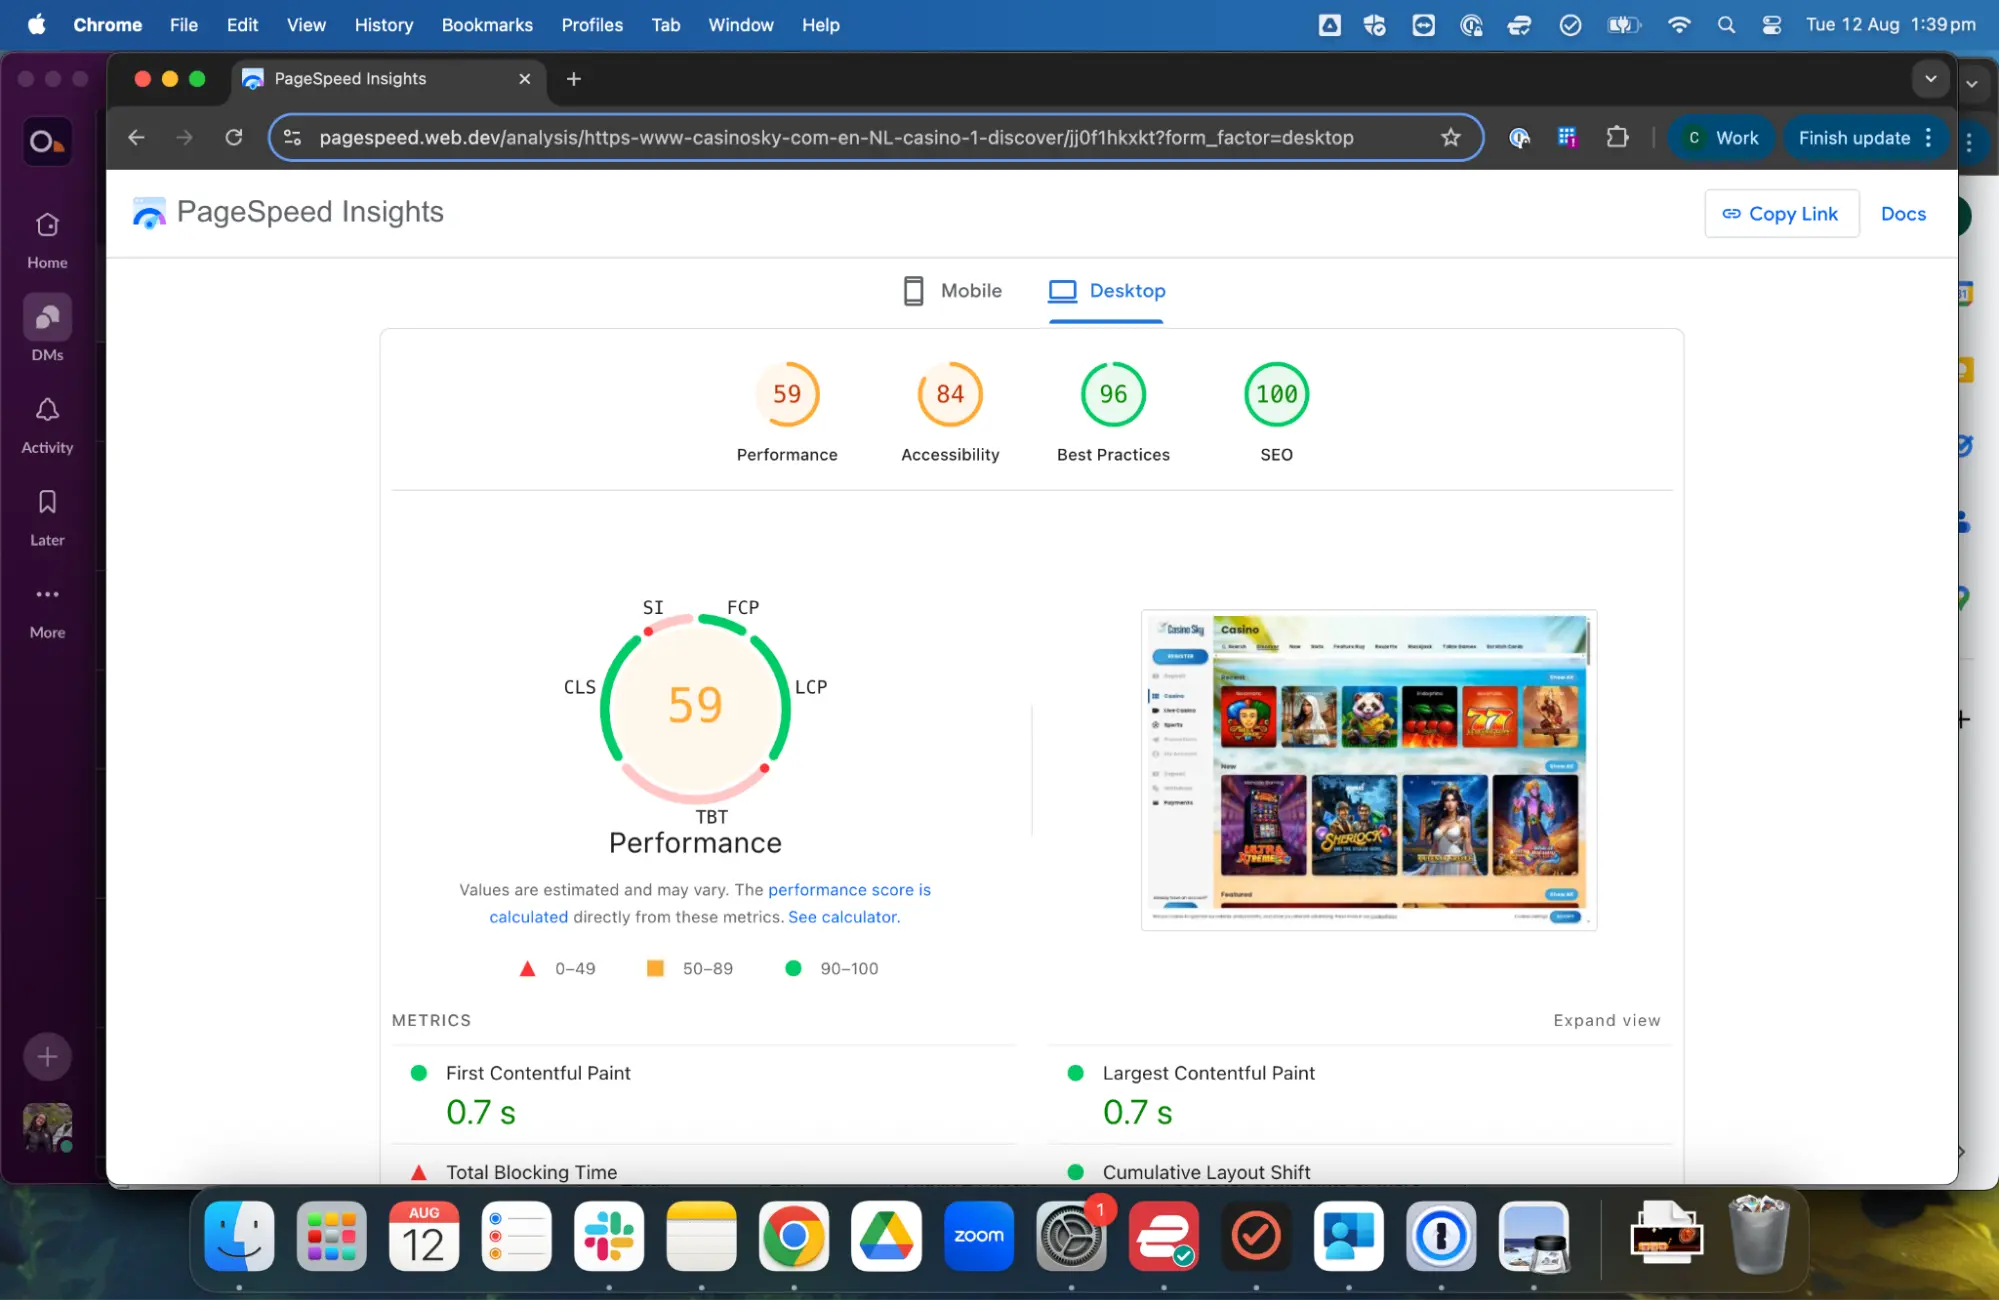1999x1301 pixels.
Task: Close the PageSpeed Insights tab
Action: [x=524, y=79]
